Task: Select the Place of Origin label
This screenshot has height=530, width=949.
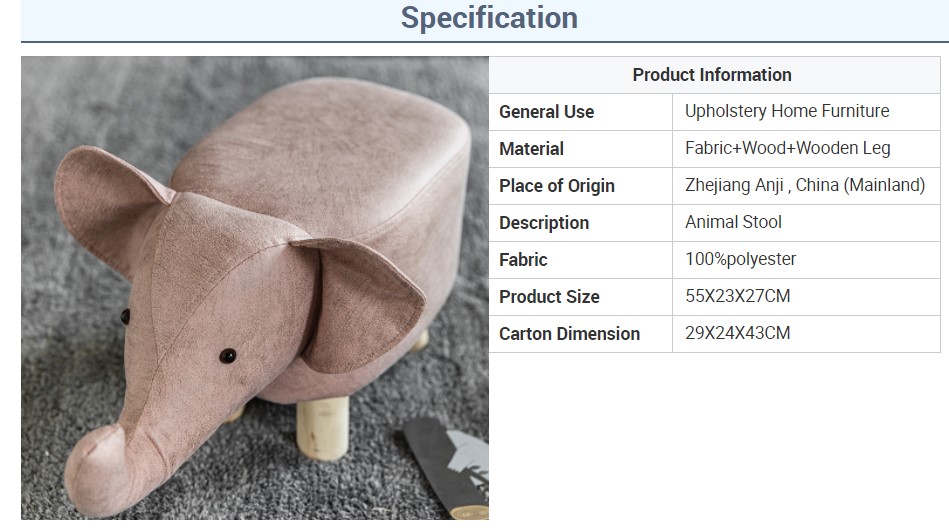Action: (557, 186)
